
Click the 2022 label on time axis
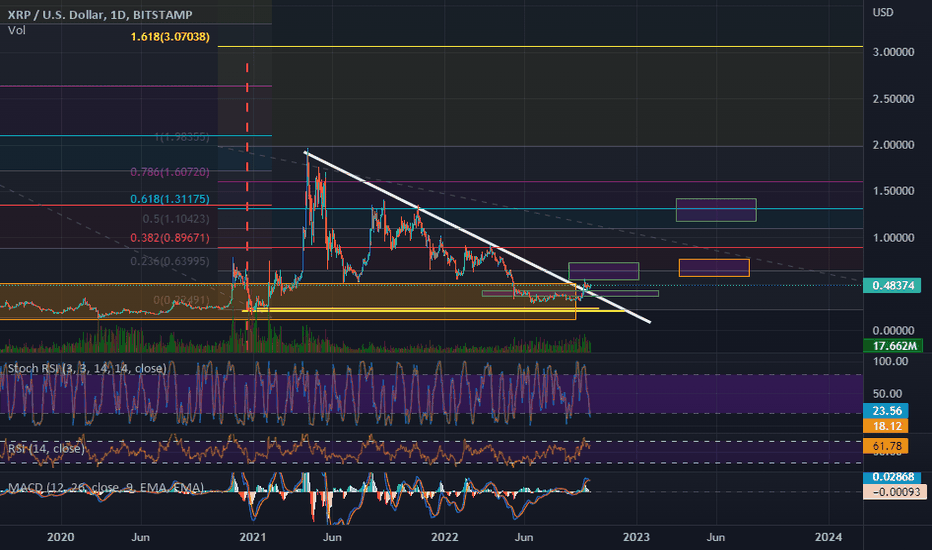tap(445, 538)
